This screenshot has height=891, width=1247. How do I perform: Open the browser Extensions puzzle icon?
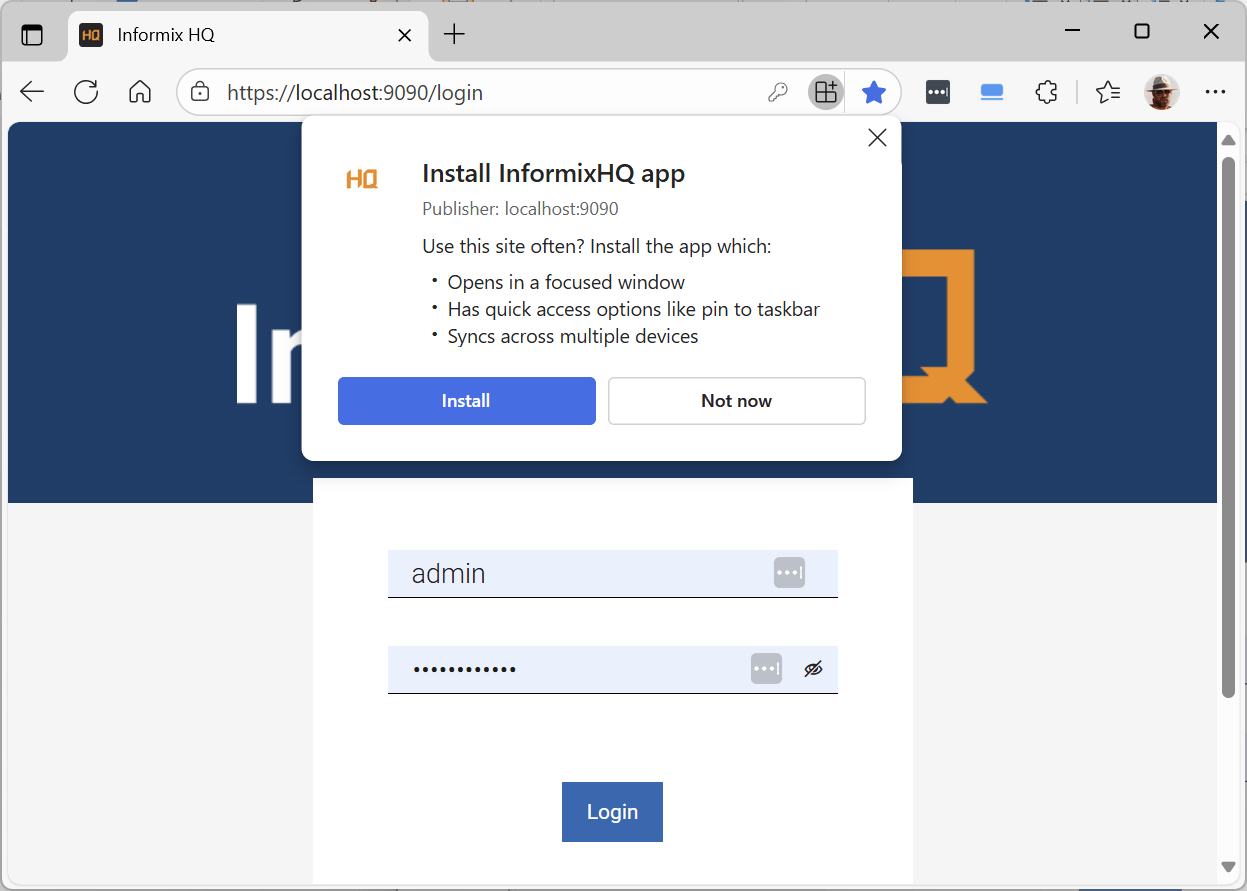1046,93
